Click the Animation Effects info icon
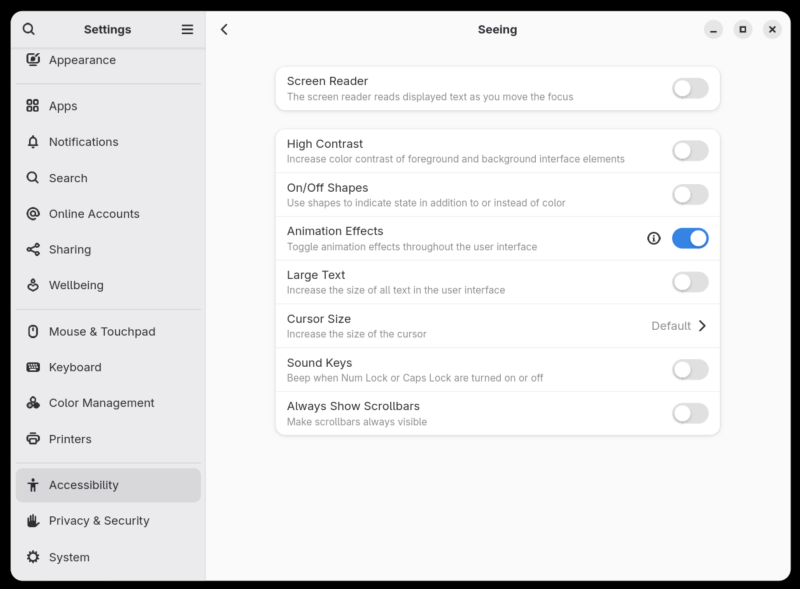This screenshot has height=589, width=800. pos(654,238)
